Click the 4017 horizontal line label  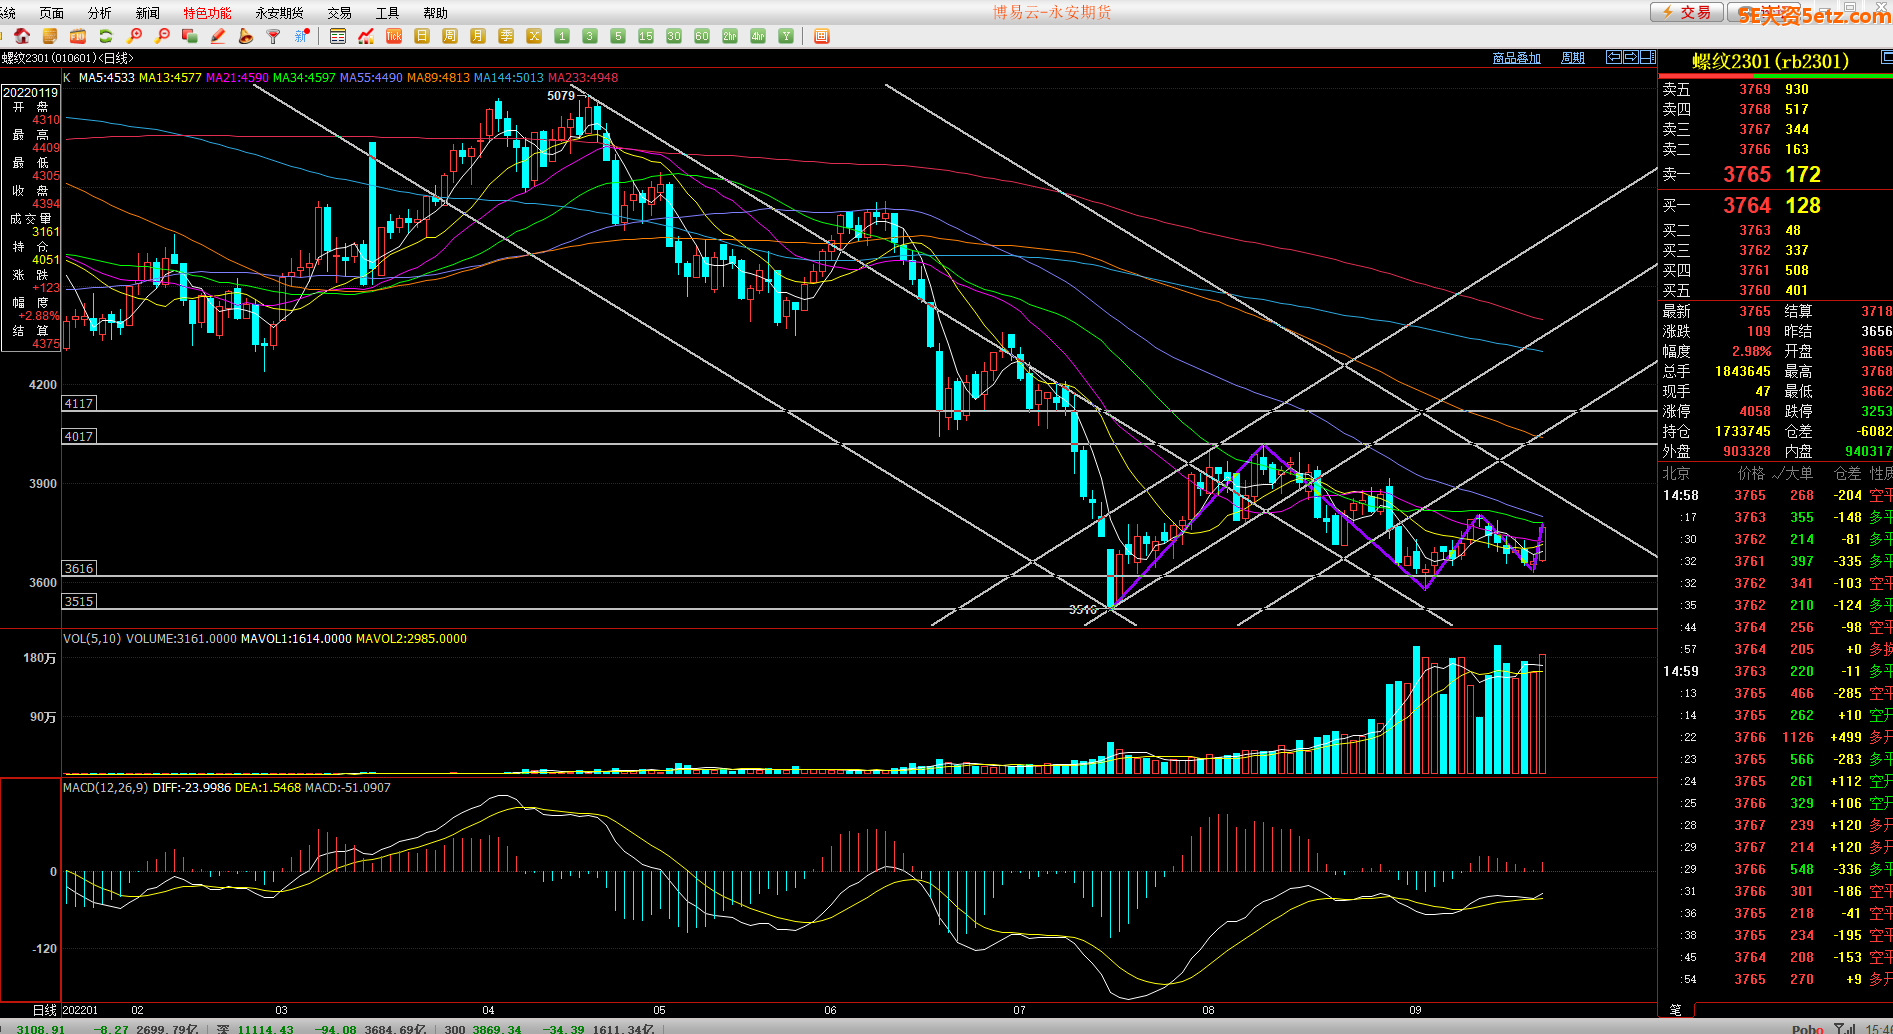(79, 436)
